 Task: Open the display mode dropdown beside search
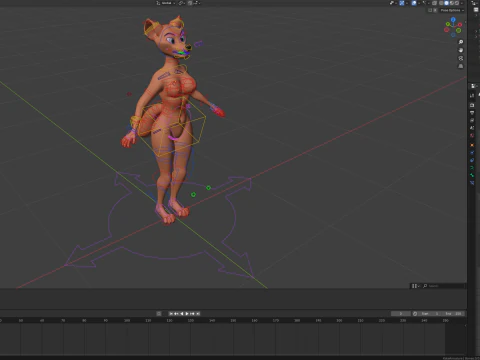coord(415,286)
